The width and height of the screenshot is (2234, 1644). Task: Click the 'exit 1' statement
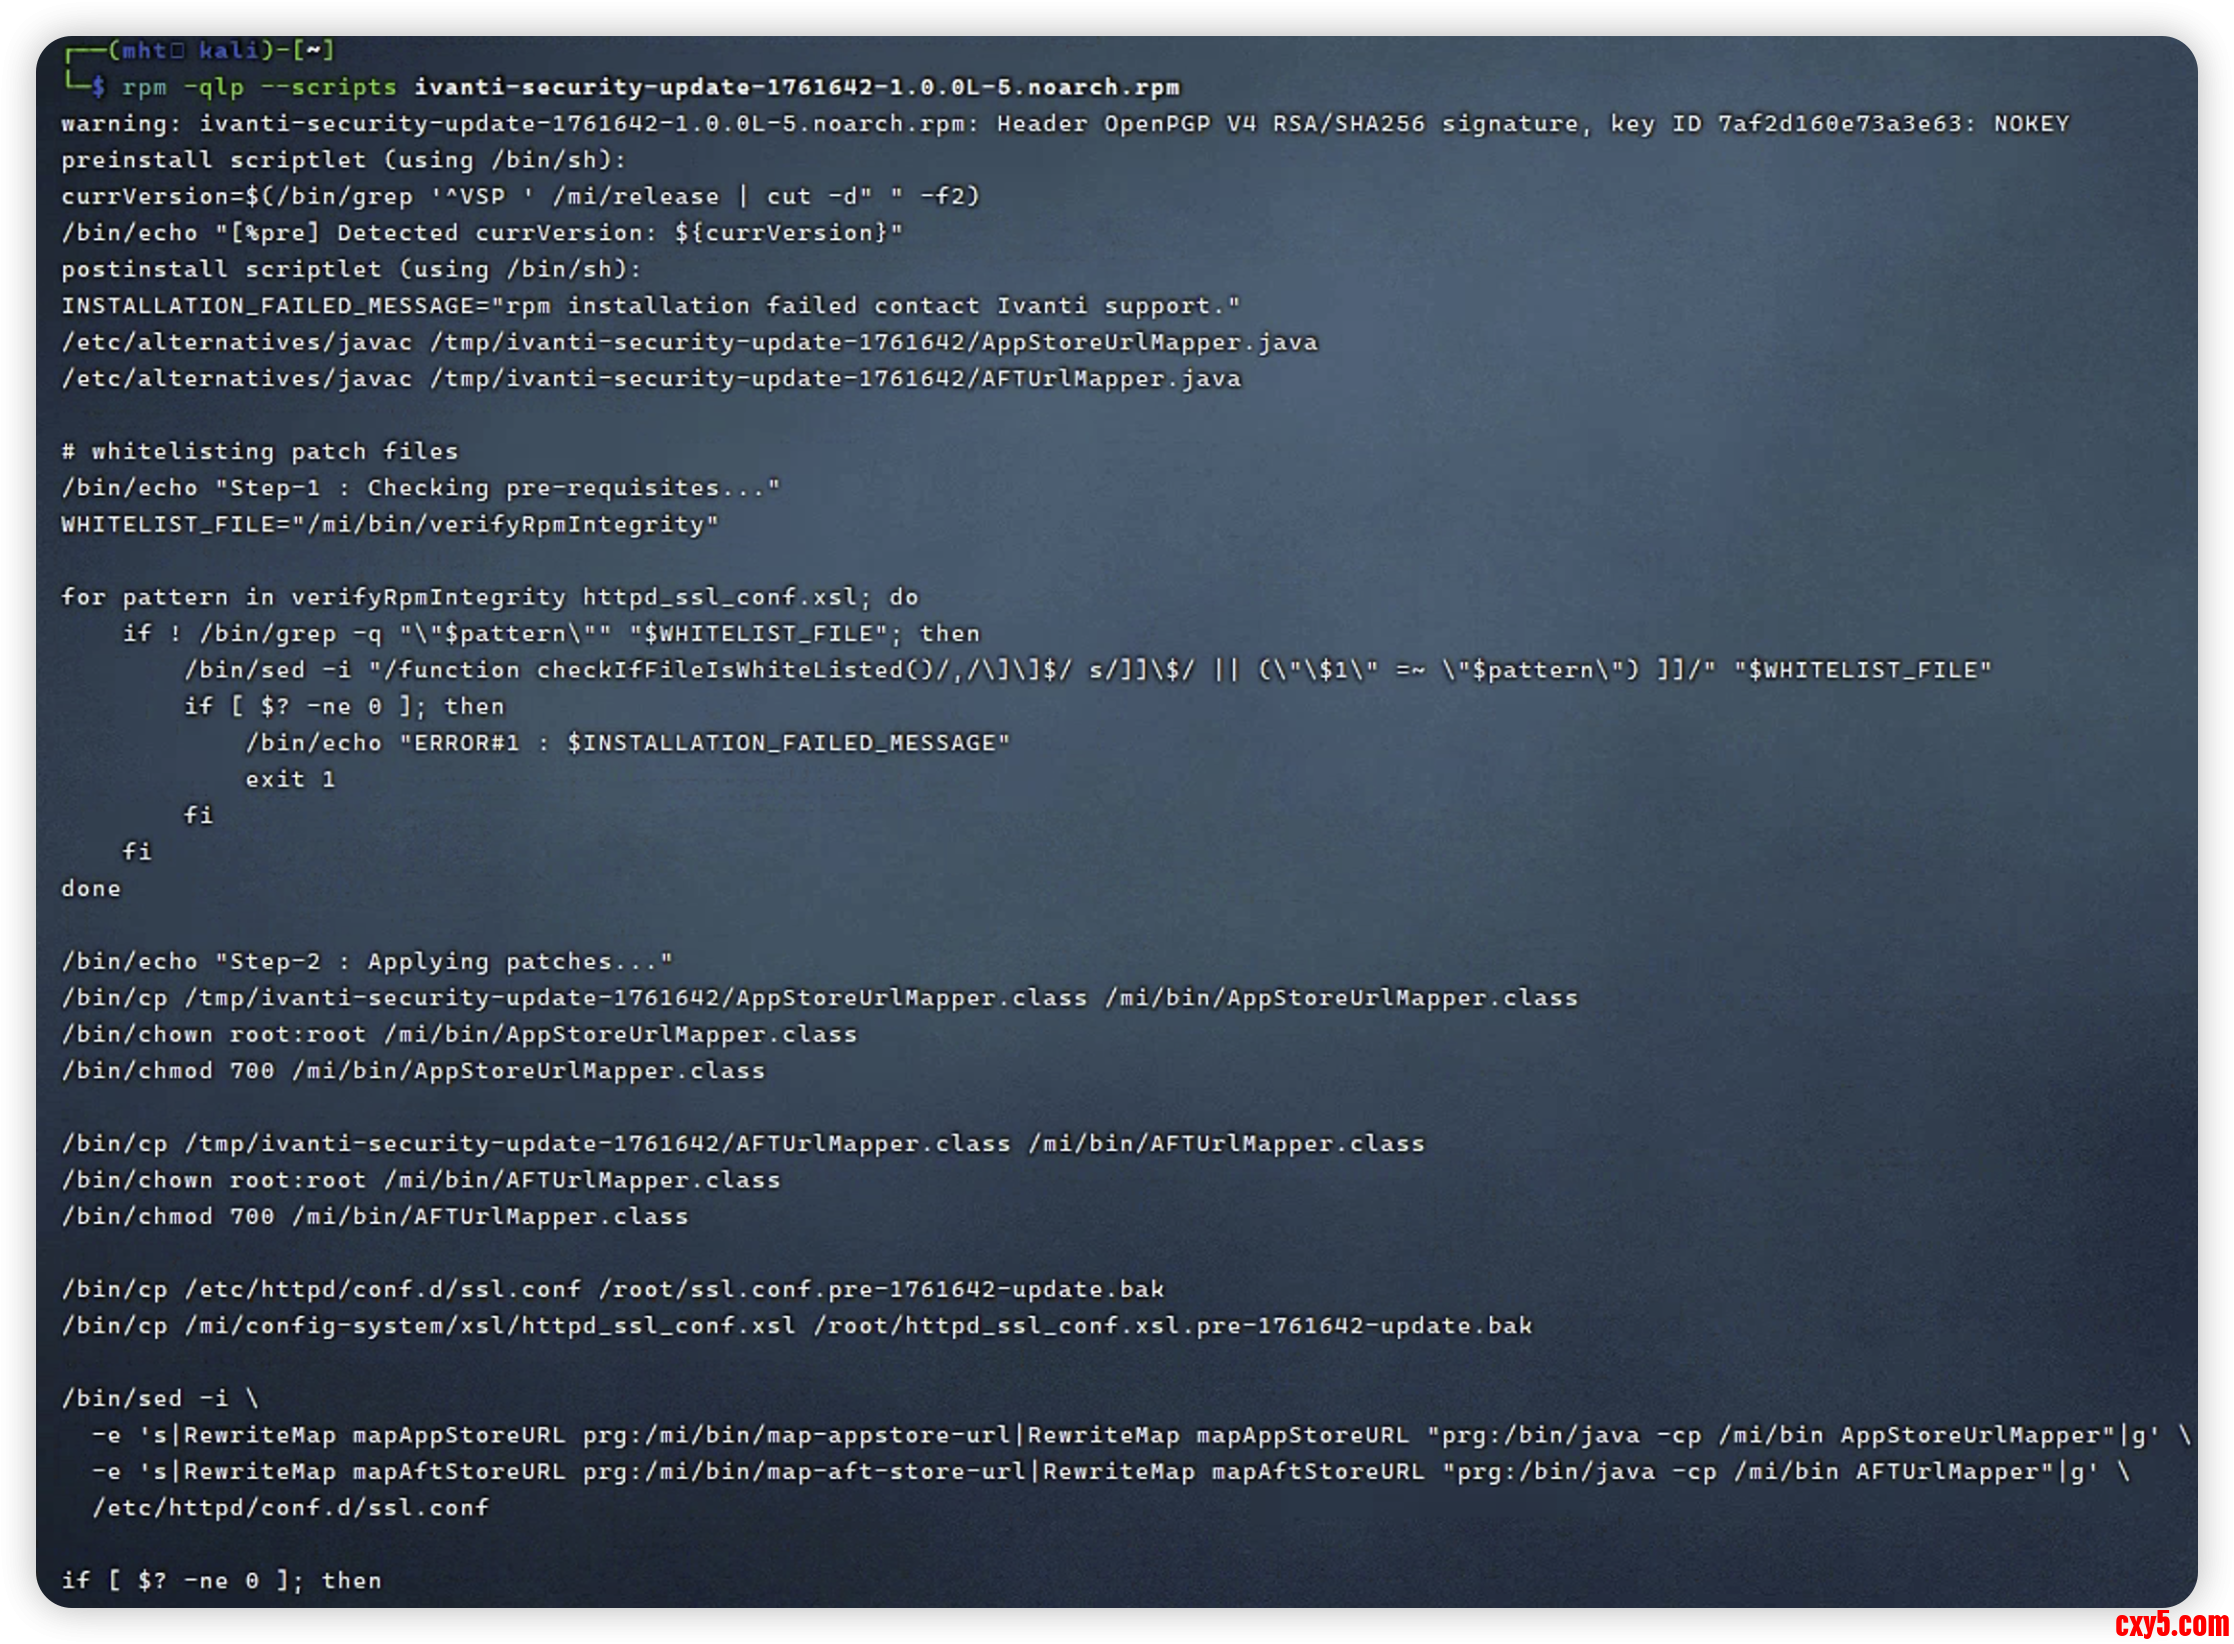click(290, 779)
